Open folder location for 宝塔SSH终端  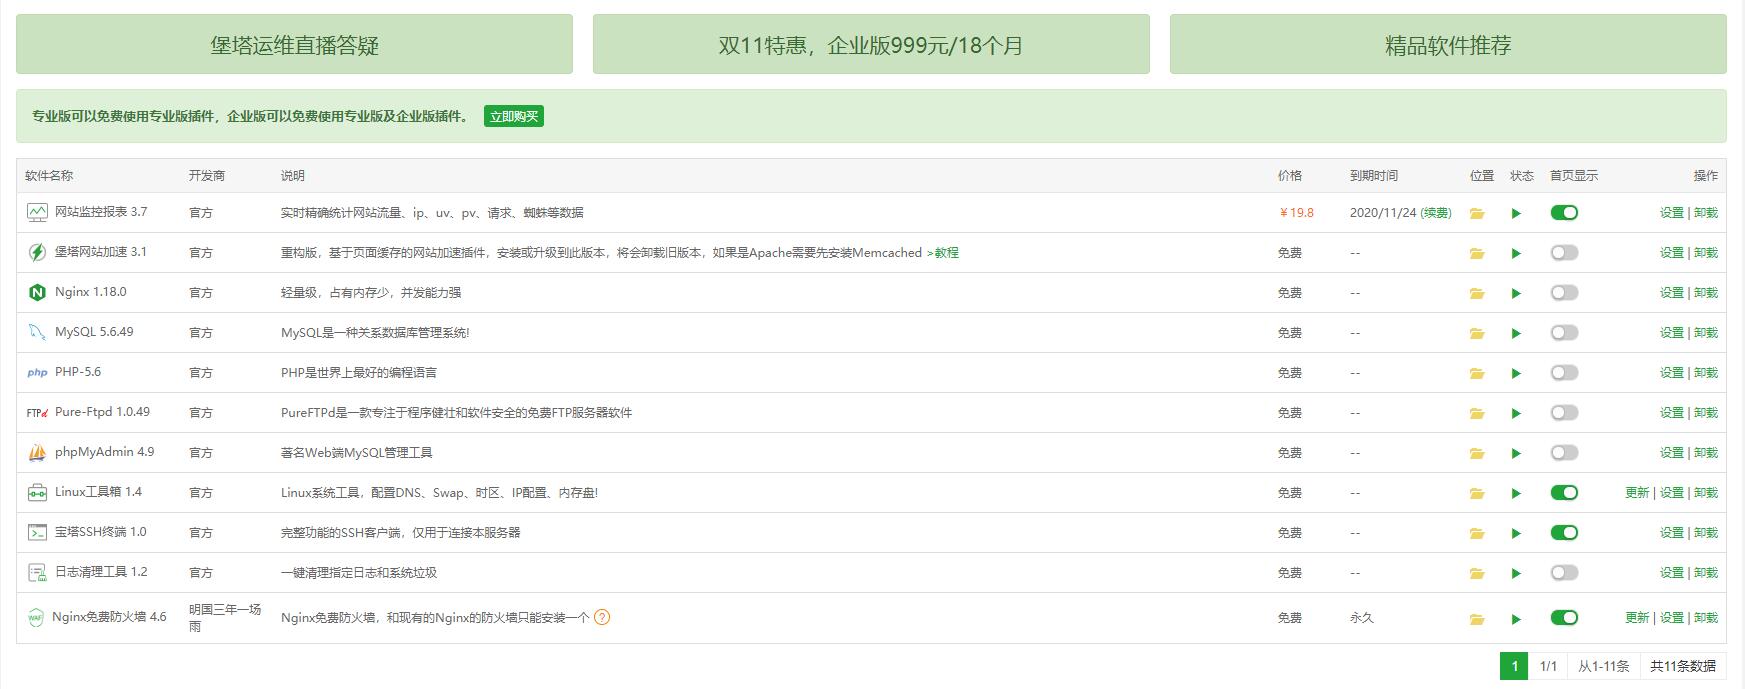tap(1477, 533)
